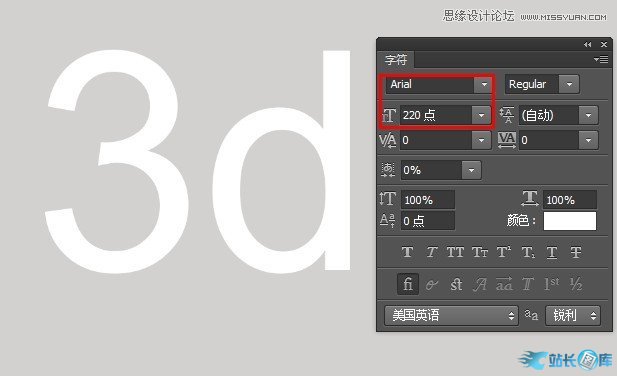617x376 pixels.
Task: Toggle Underline text style
Action: (552, 252)
